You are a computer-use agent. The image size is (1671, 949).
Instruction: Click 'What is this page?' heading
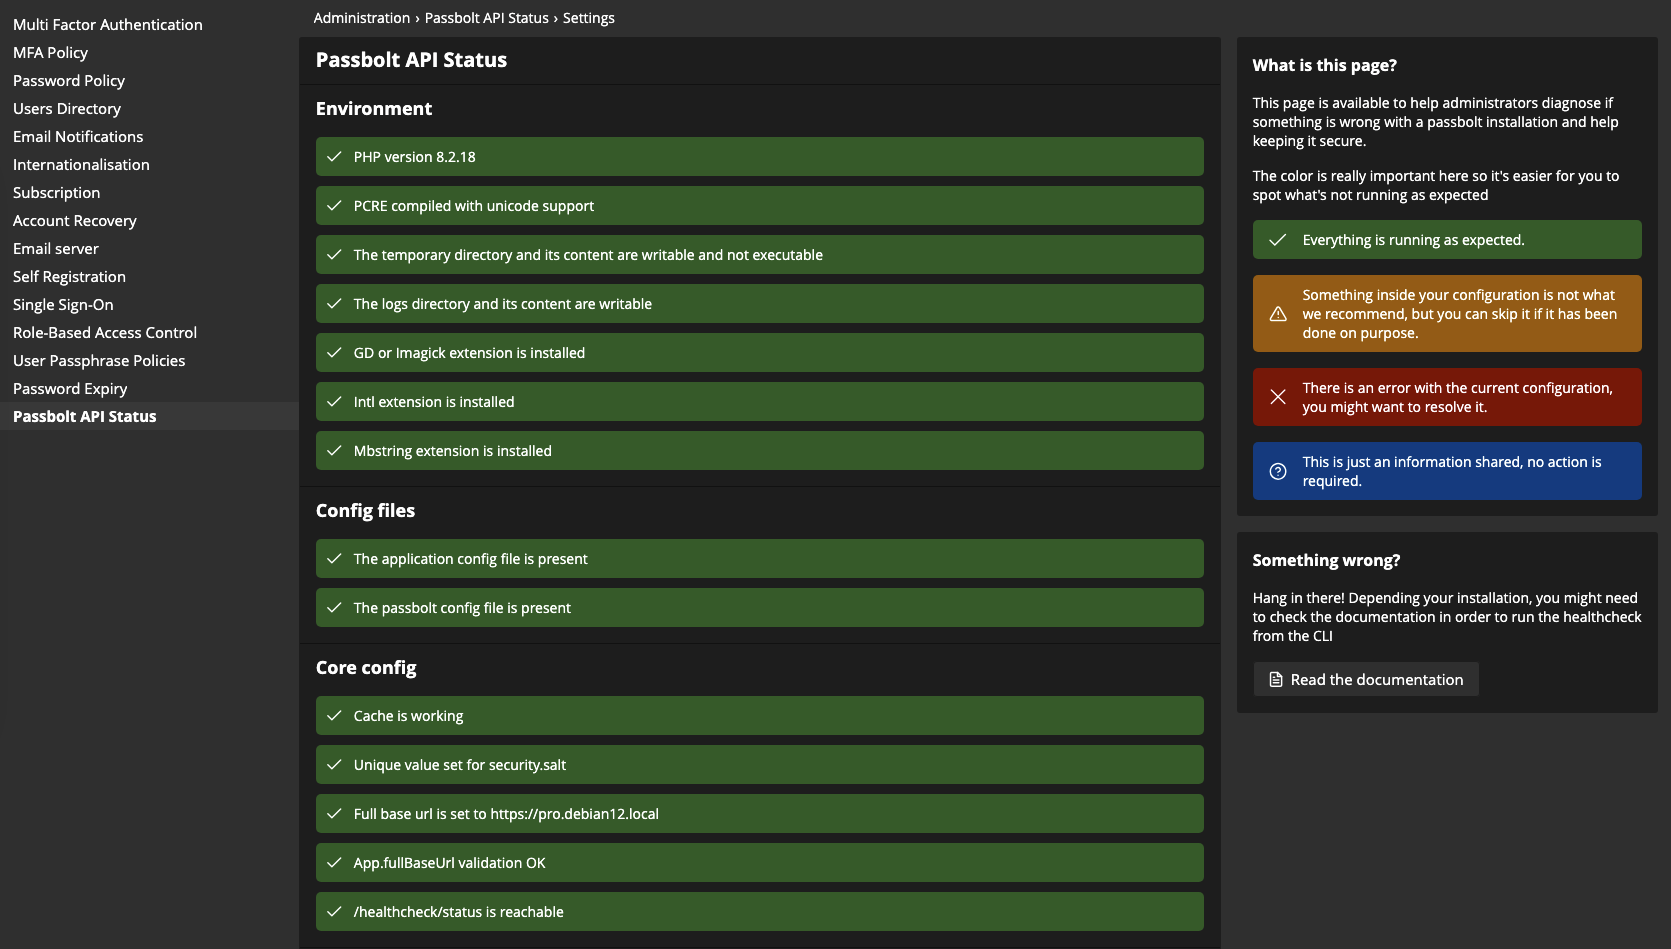point(1325,65)
